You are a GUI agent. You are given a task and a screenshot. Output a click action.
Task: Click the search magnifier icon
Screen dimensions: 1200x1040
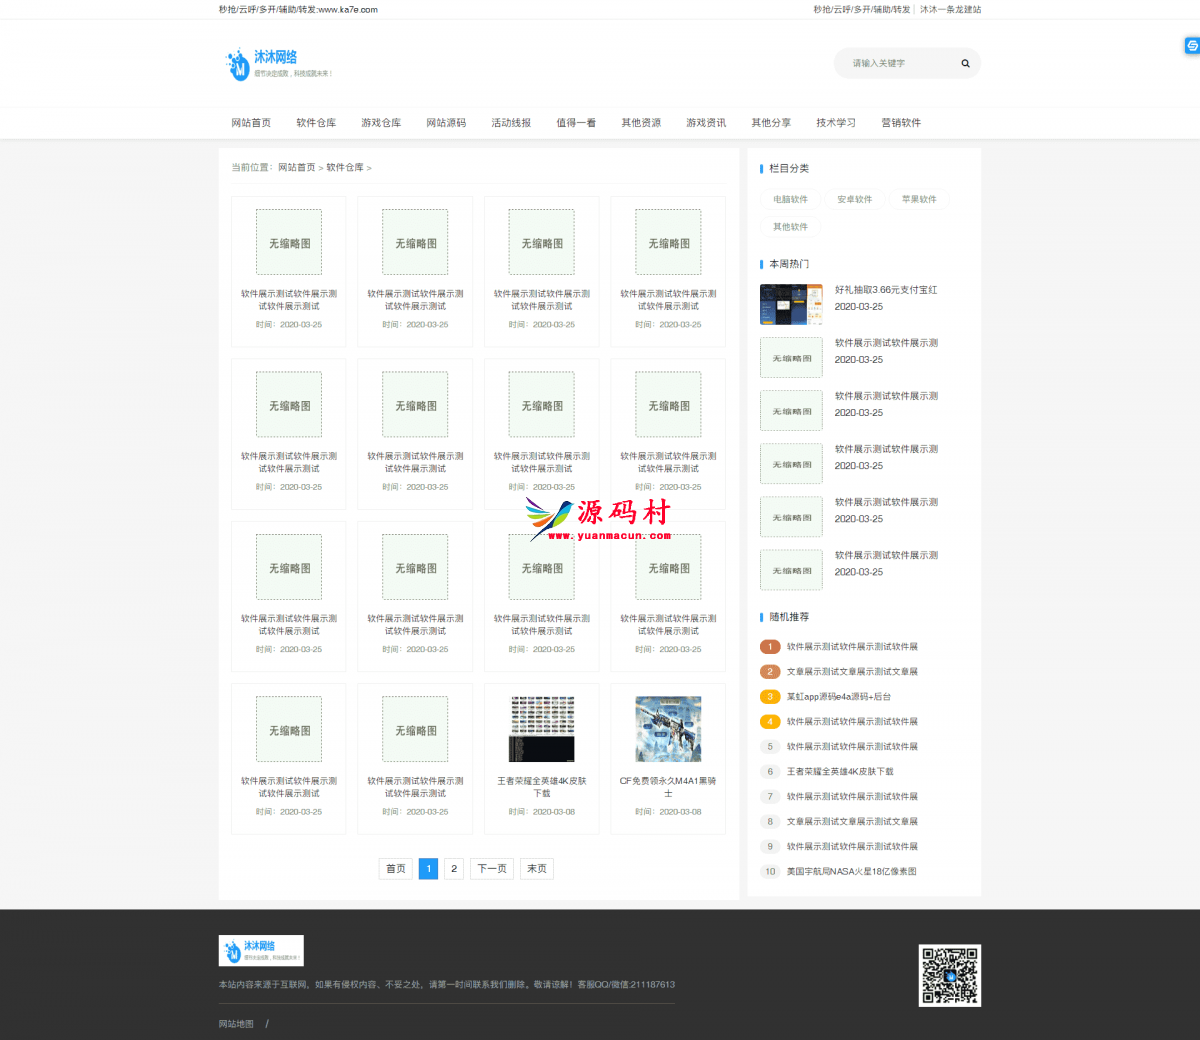(965, 63)
